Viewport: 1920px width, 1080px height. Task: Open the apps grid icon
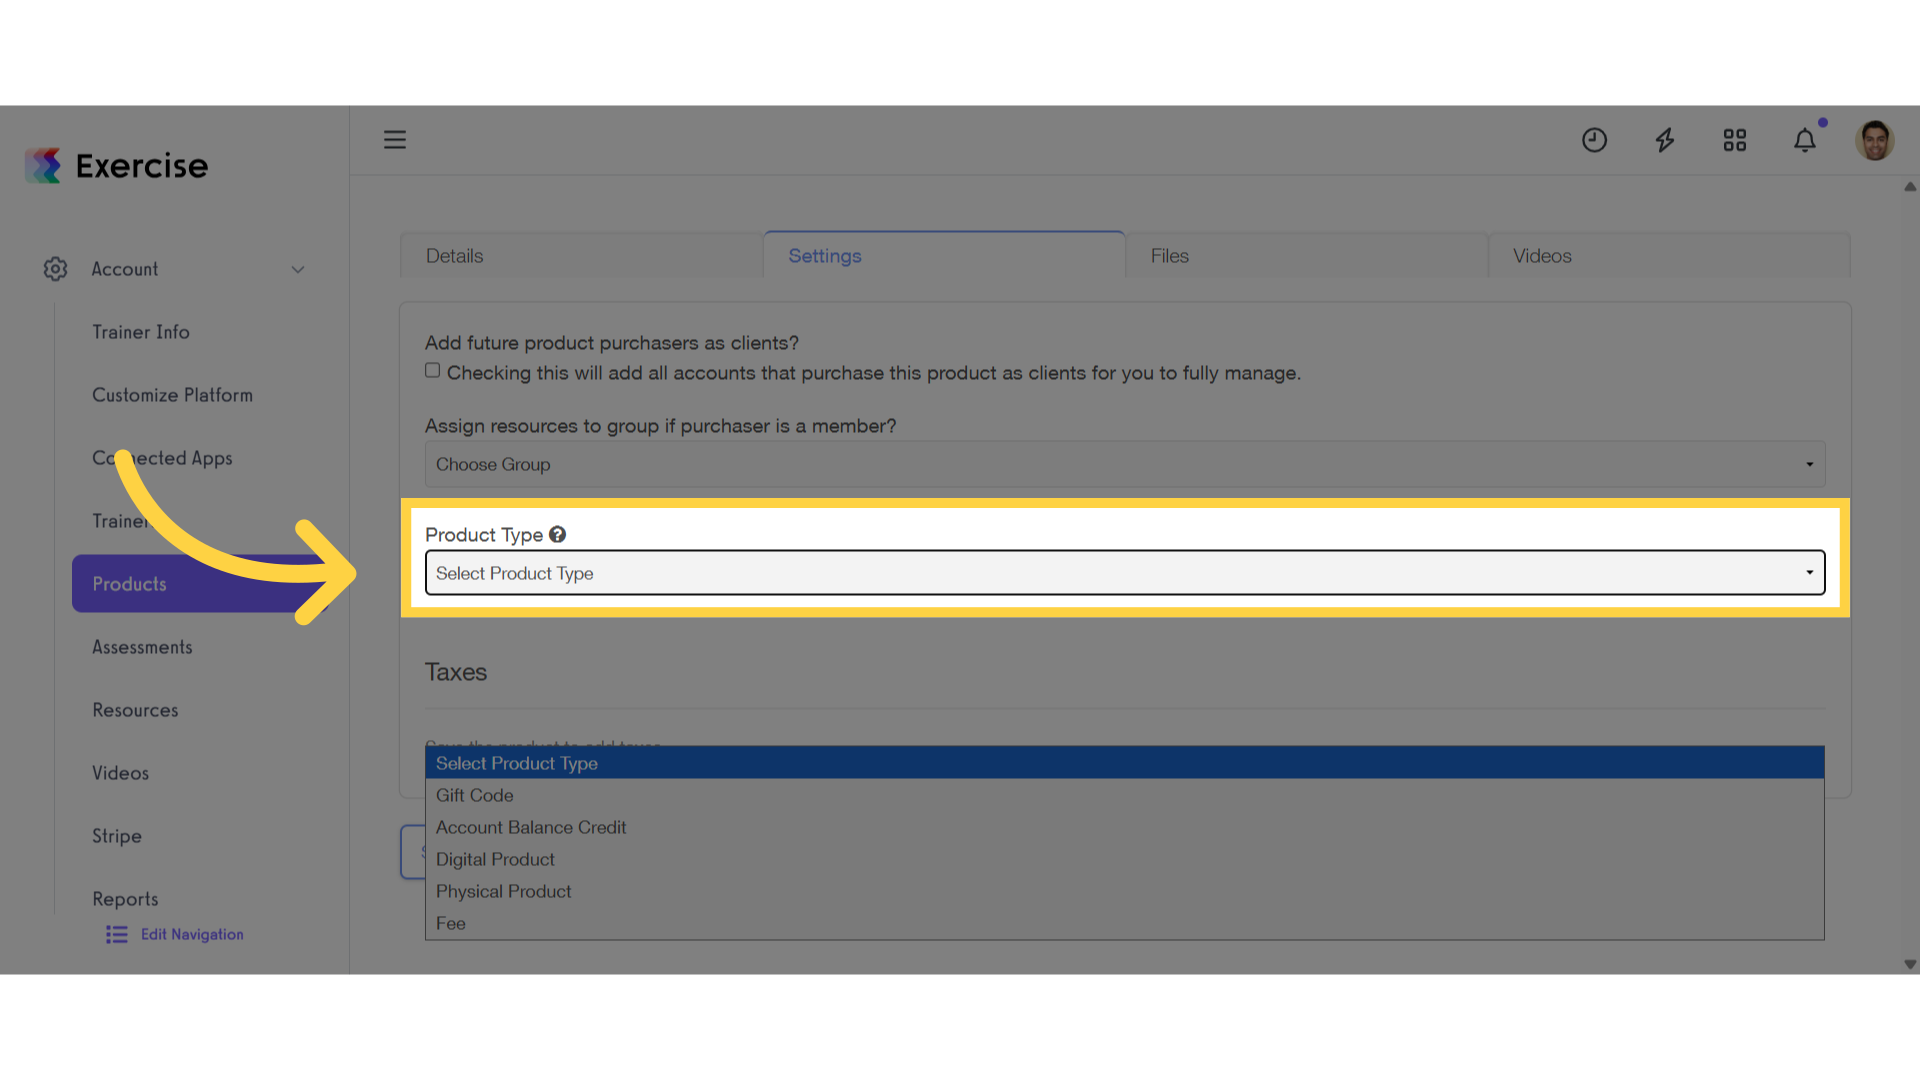click(x=1735, y=140)
